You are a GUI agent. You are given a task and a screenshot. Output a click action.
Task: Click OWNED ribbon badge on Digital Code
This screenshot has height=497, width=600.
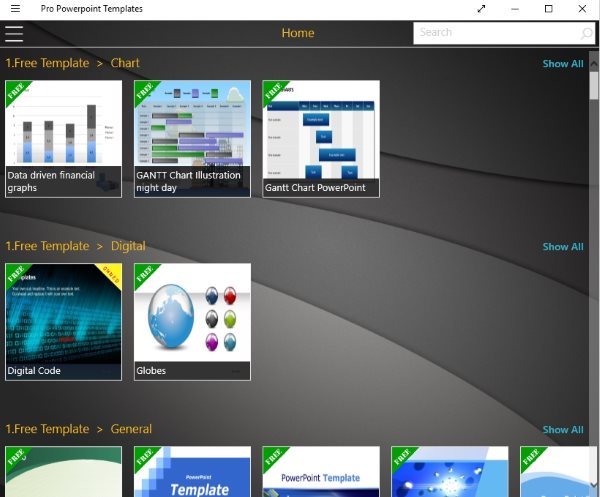coord(111,274)
